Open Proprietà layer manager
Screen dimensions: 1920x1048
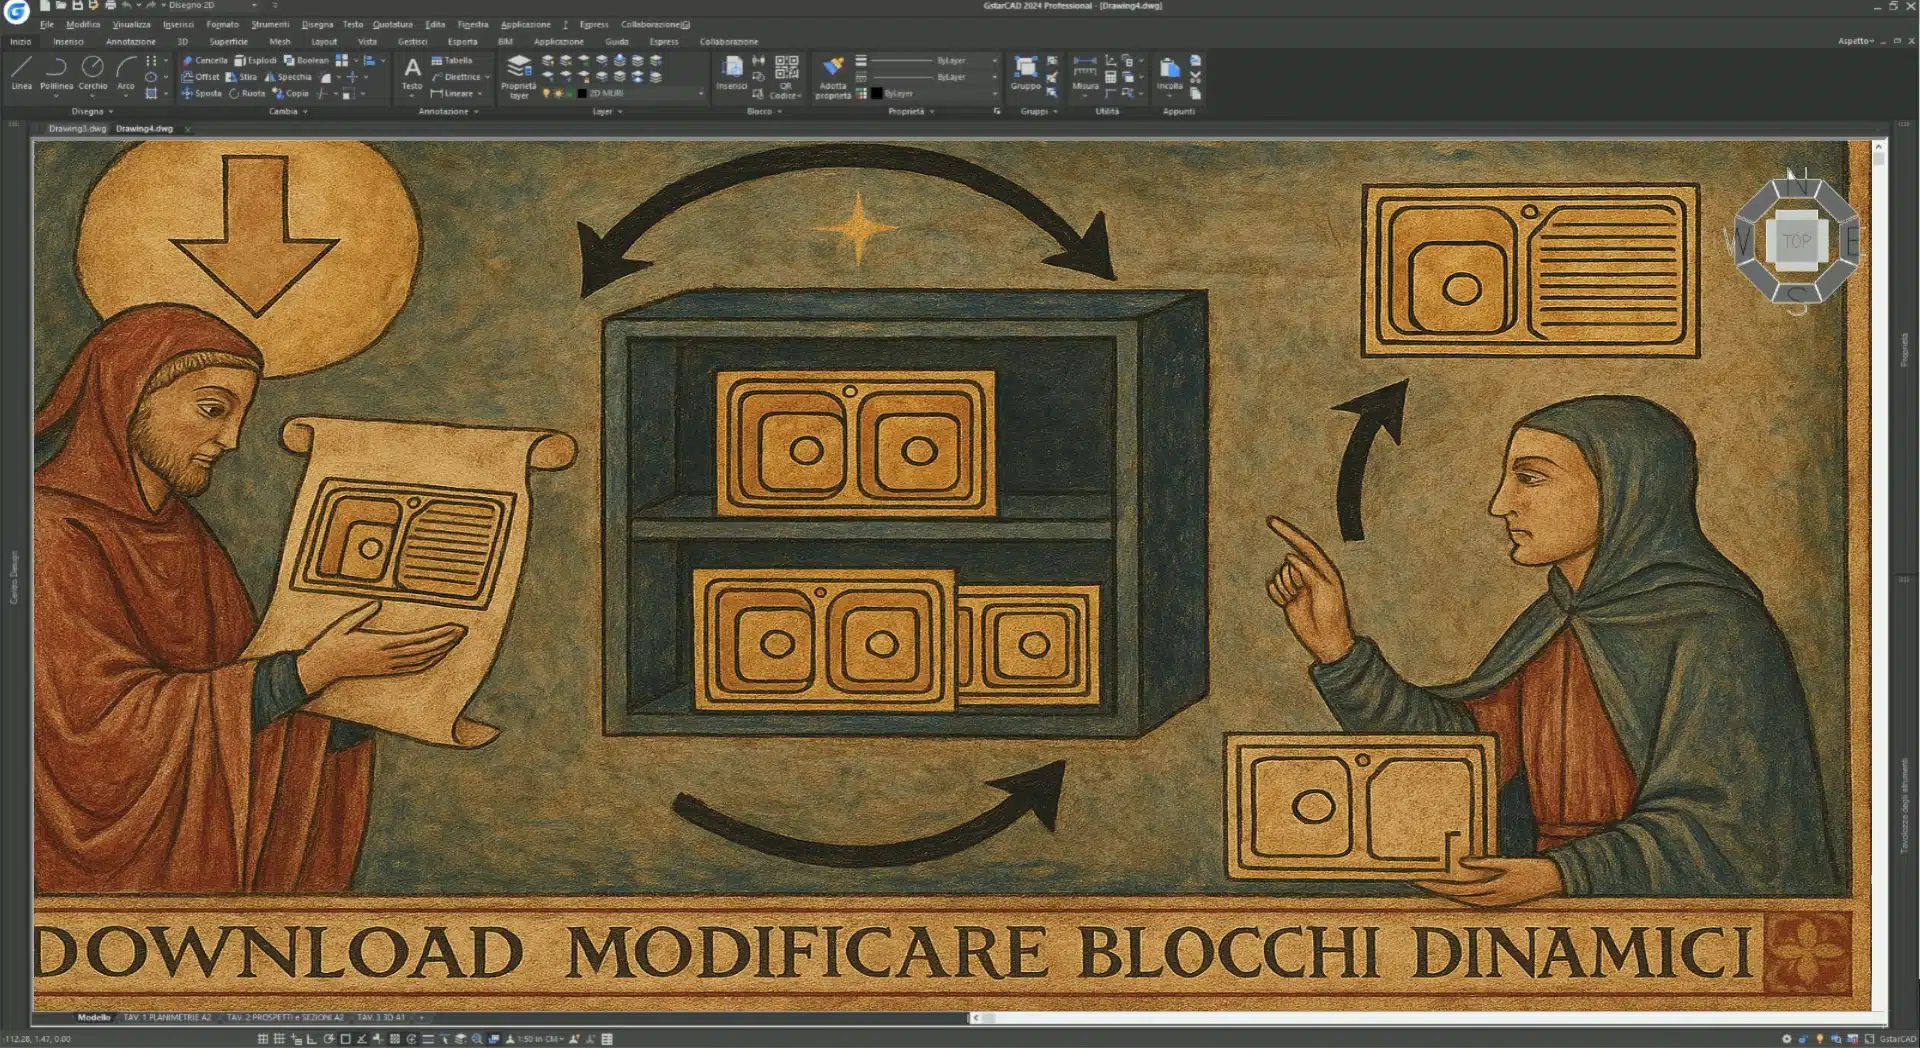pyautogui.click(x=519, y=77)
